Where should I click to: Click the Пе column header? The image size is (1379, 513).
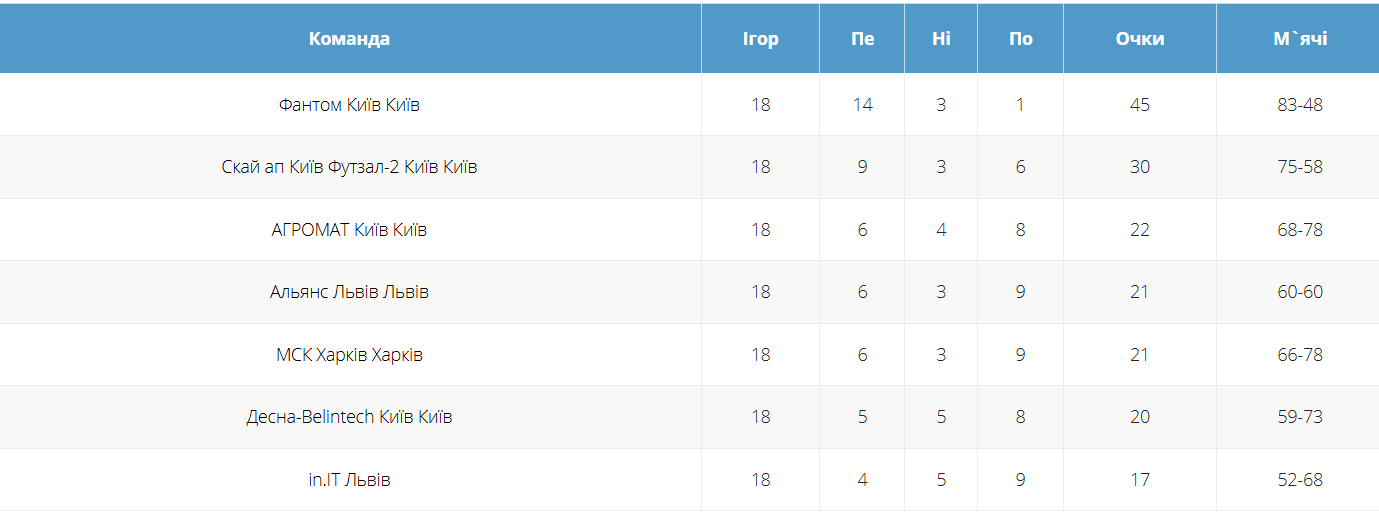pos(862,39)
